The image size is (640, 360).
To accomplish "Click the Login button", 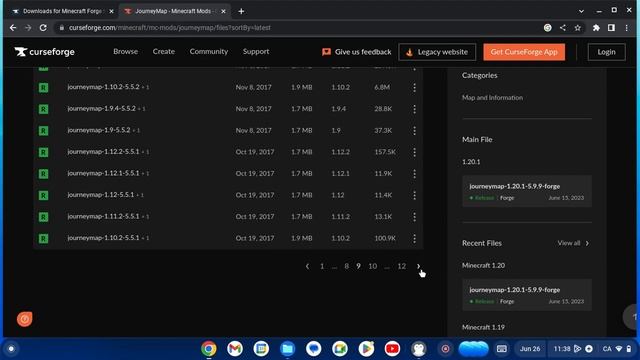I will pos(607,52).
